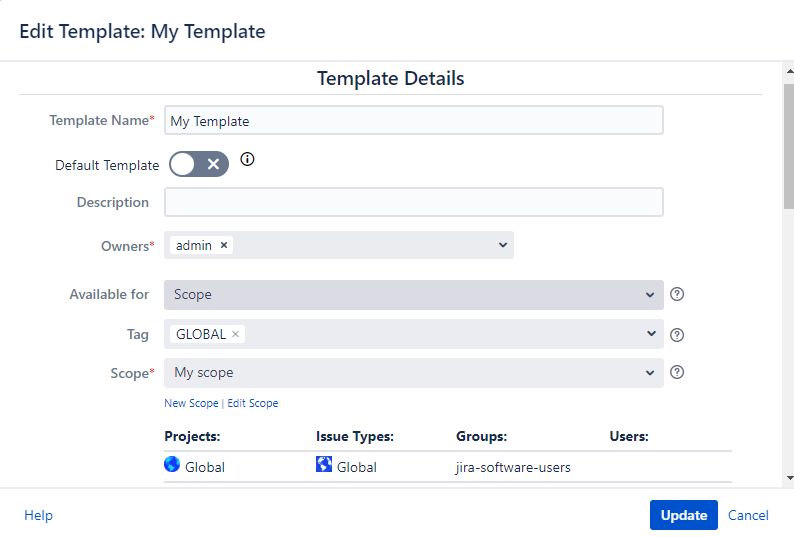Click the help icon next to Tag field

pos(677,335)
